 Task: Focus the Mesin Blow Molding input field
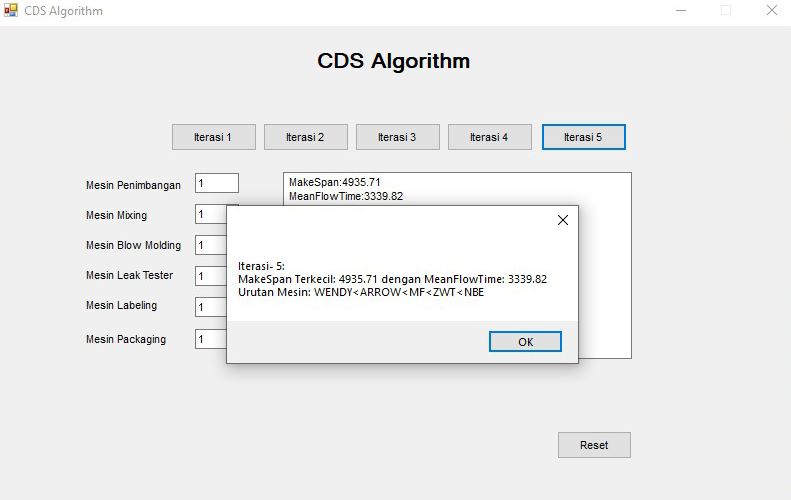pyautogui.click(x=211, y=245)
